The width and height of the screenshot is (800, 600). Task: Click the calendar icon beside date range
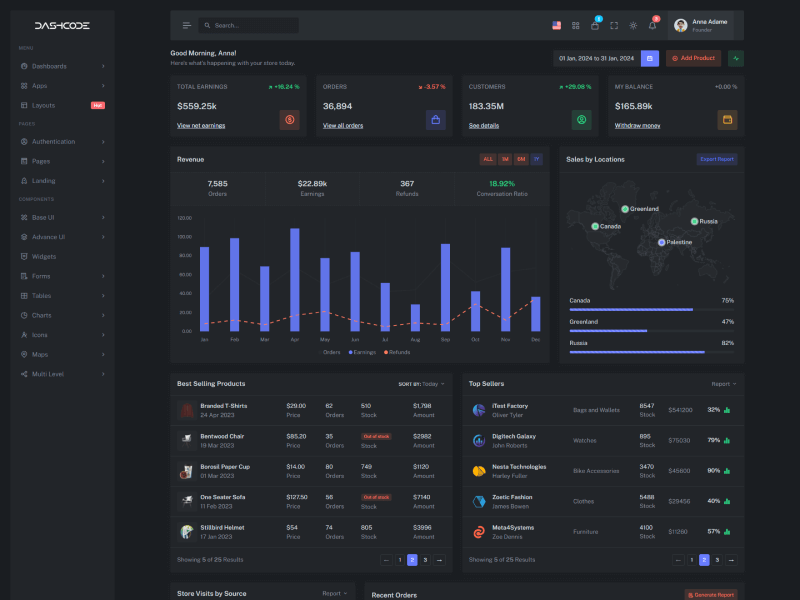(x=650, y=58)
